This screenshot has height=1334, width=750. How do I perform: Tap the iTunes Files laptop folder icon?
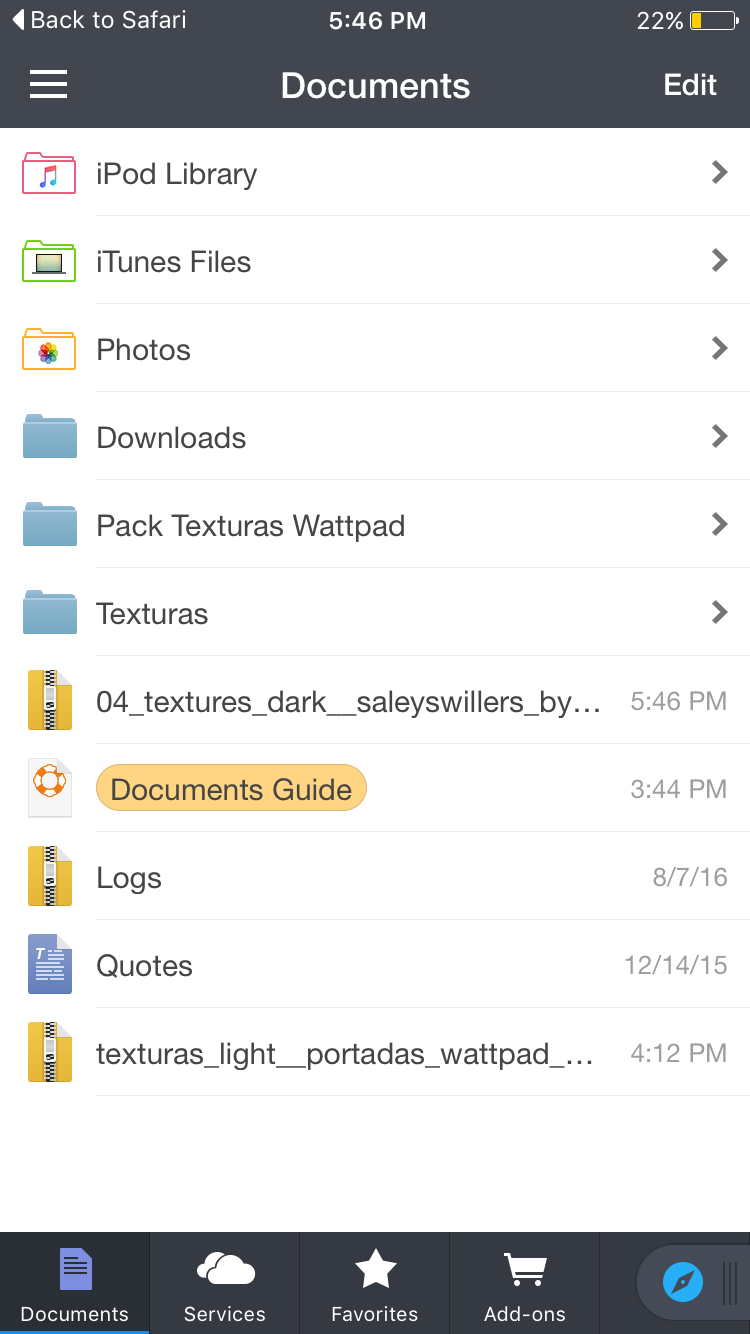[x=49, y=262]
